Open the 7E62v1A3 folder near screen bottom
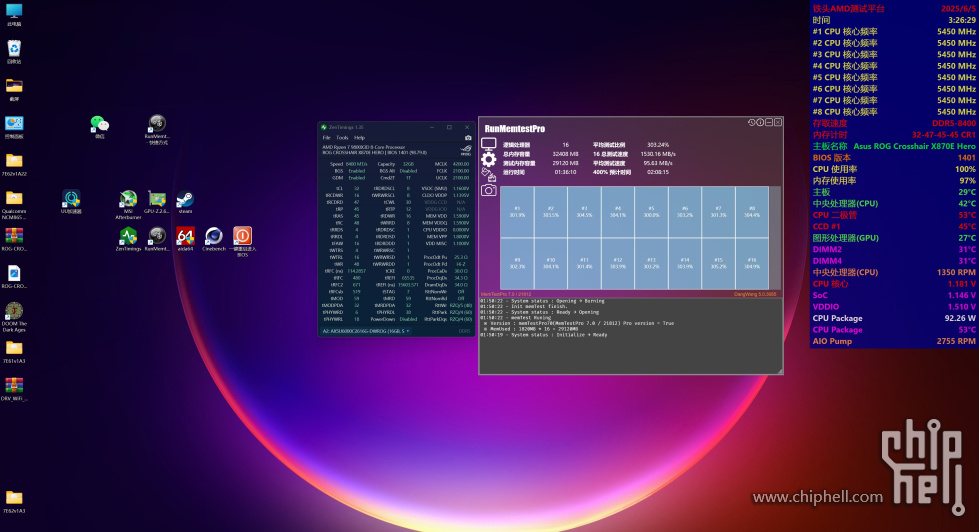Screen dimensions: 979x532 [x=14, y=499]
